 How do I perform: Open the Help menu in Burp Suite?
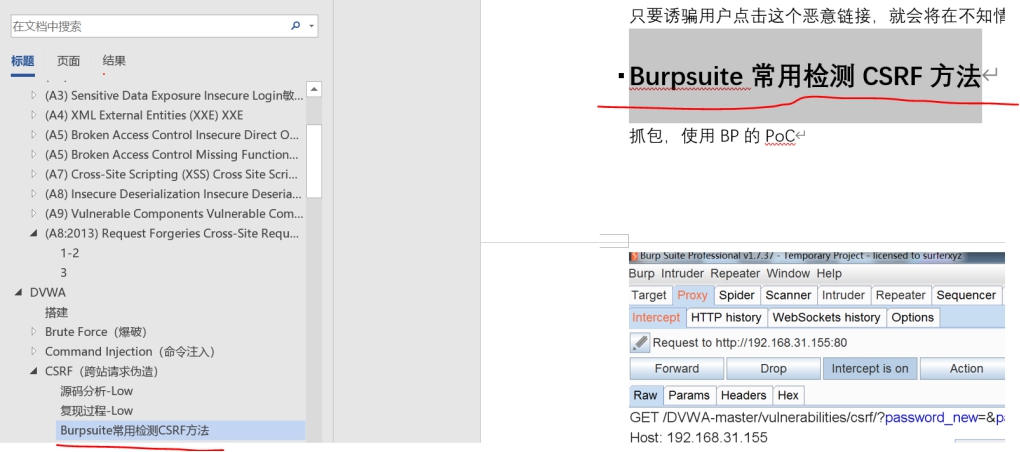tap(829, 273)
